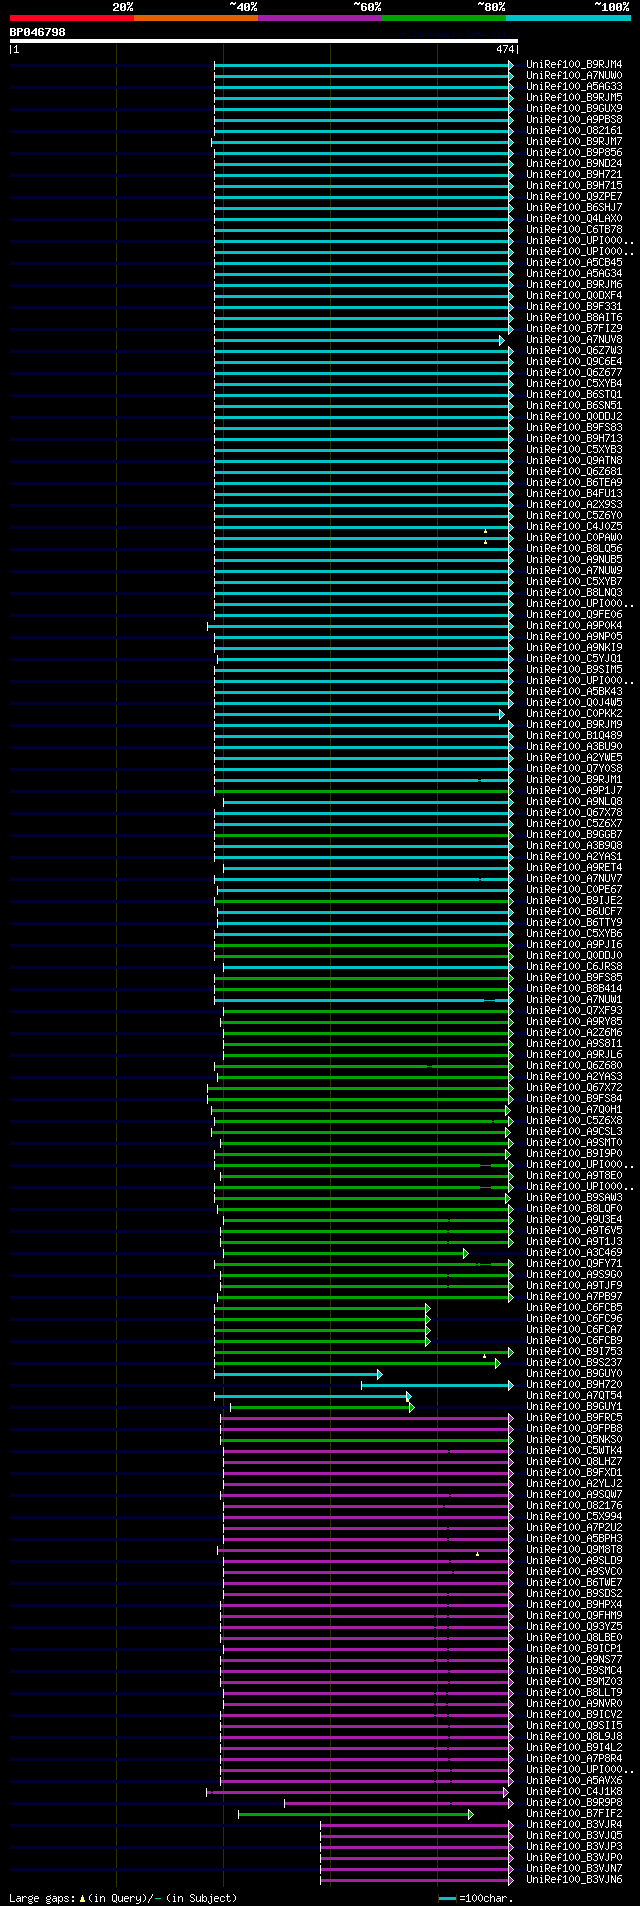
Task: Click hit label UniRef100_B1Q489
Action: pos(574,736)
